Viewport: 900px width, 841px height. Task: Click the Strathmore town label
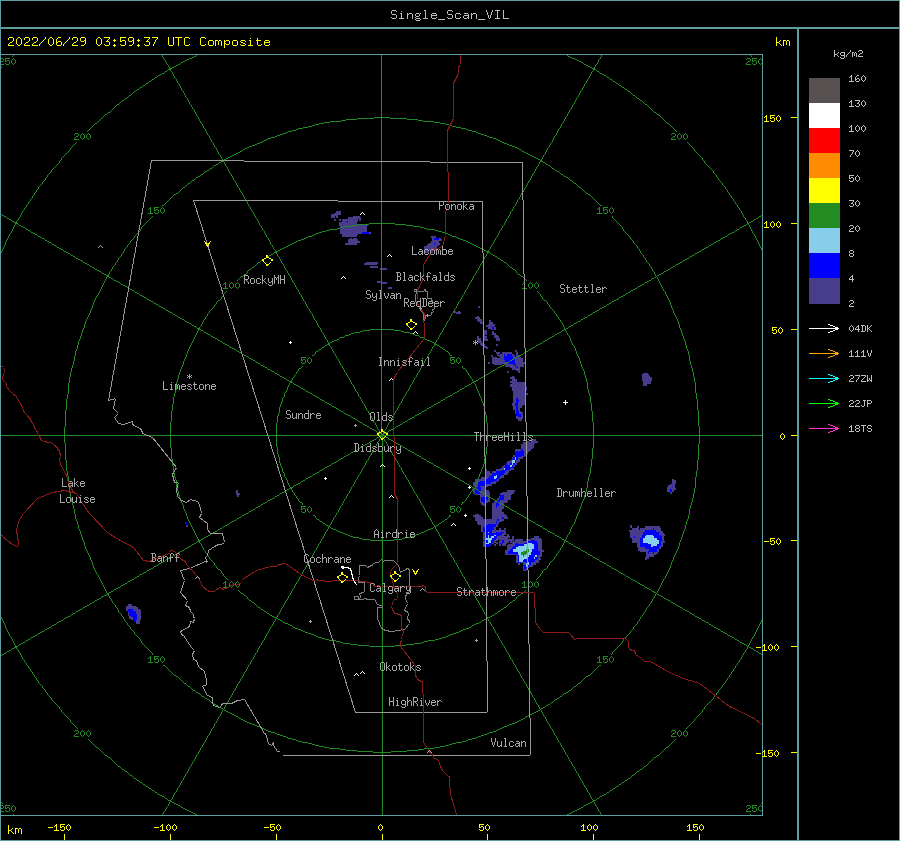point(486,592)
